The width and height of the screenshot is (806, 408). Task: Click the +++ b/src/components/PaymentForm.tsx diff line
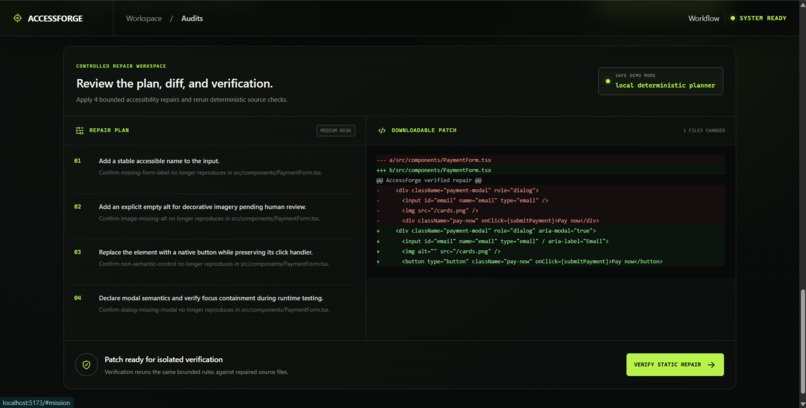[551, 170]
